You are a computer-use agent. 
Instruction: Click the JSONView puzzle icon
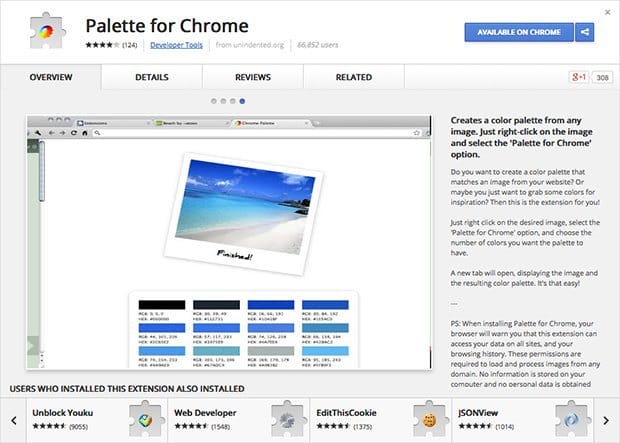[x=573, y=419]
